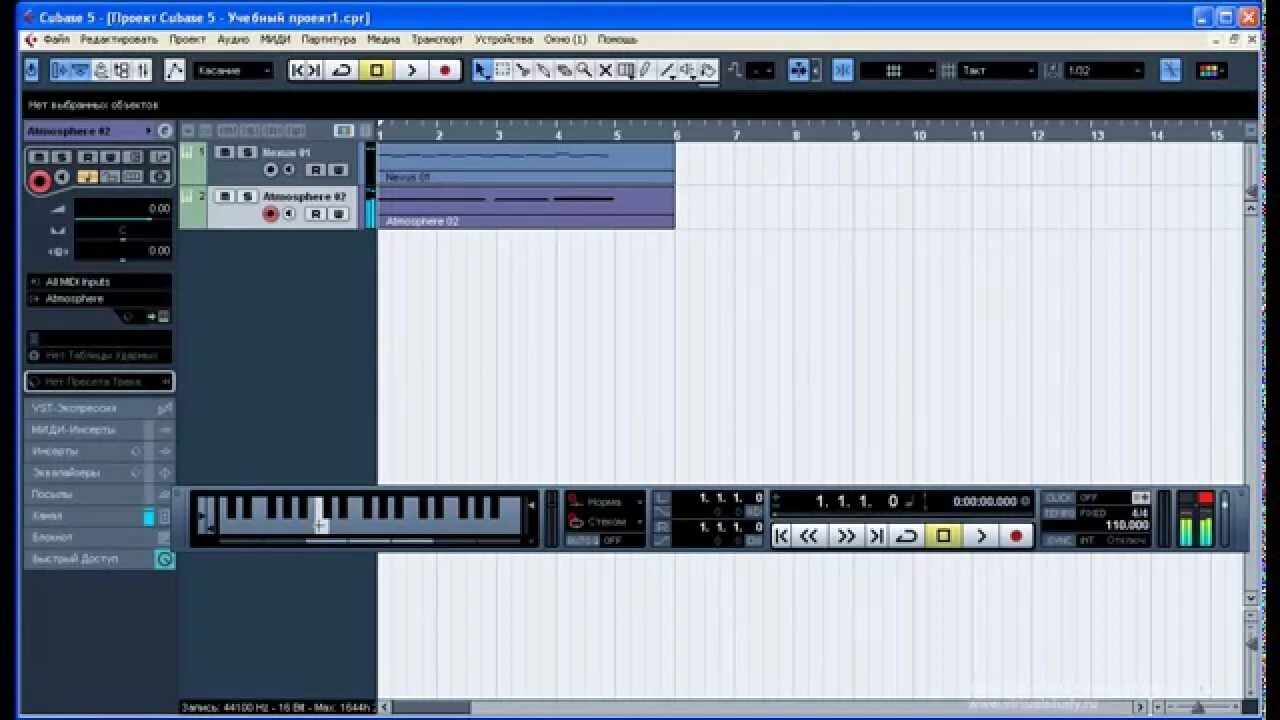The height and width of the screenshot is (720, 1280).
Task: Toggle Cycle loop in top toolbar
Action: pyautogui.click(x=342, y=70)
